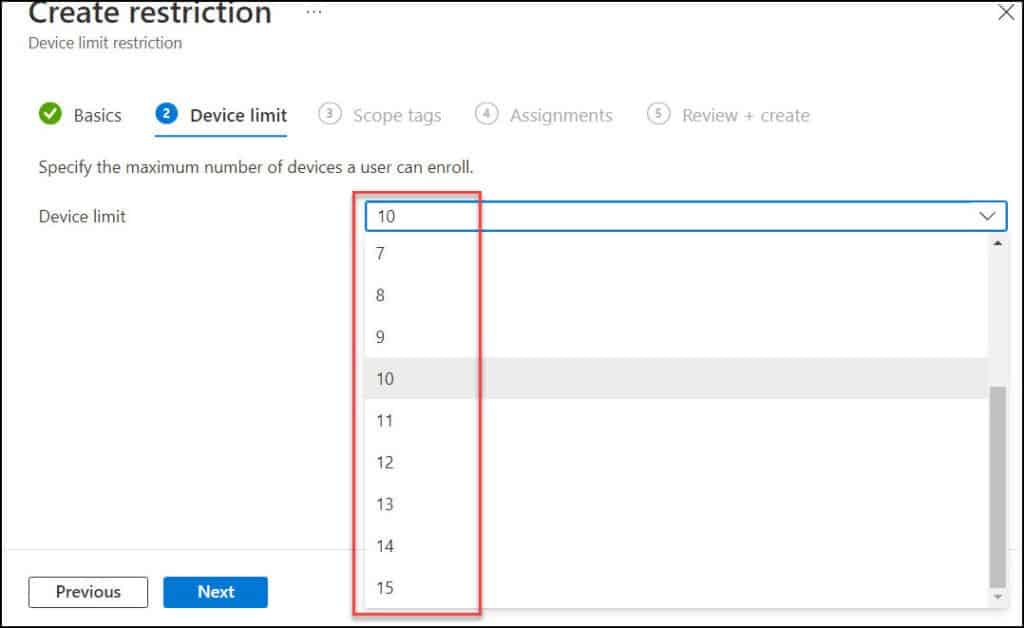Viewport: 1024px width, 628px height.
Task: Choose 8 as the device limit
Action: coord(380,296)
